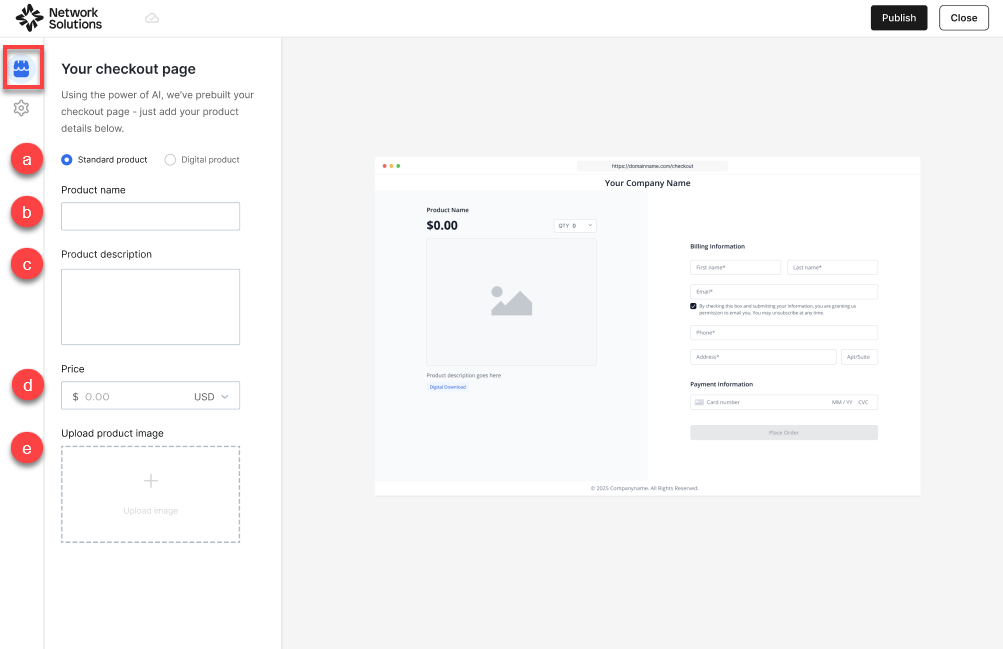This screenshot has width=1003, height=649.
Task: Open the USD currency dropdown
Action: [x=211, y=396]
